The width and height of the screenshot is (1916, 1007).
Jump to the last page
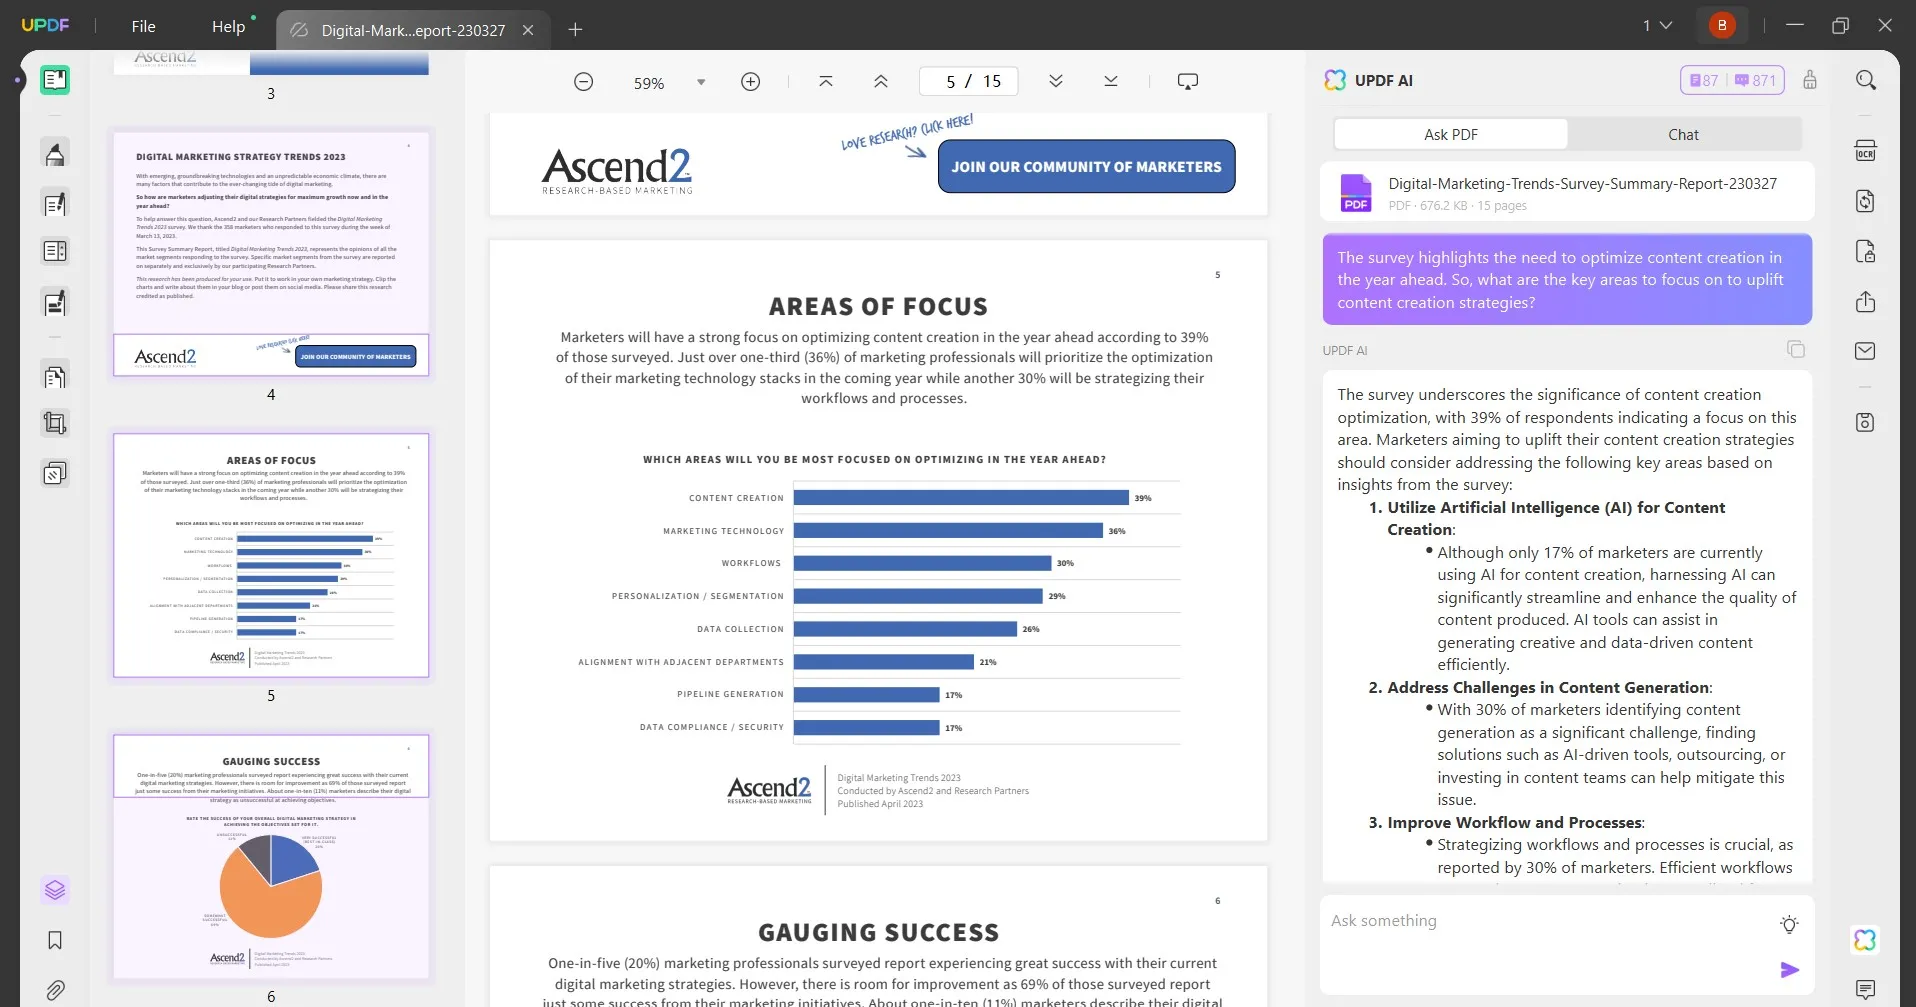tap(1111, 81)
